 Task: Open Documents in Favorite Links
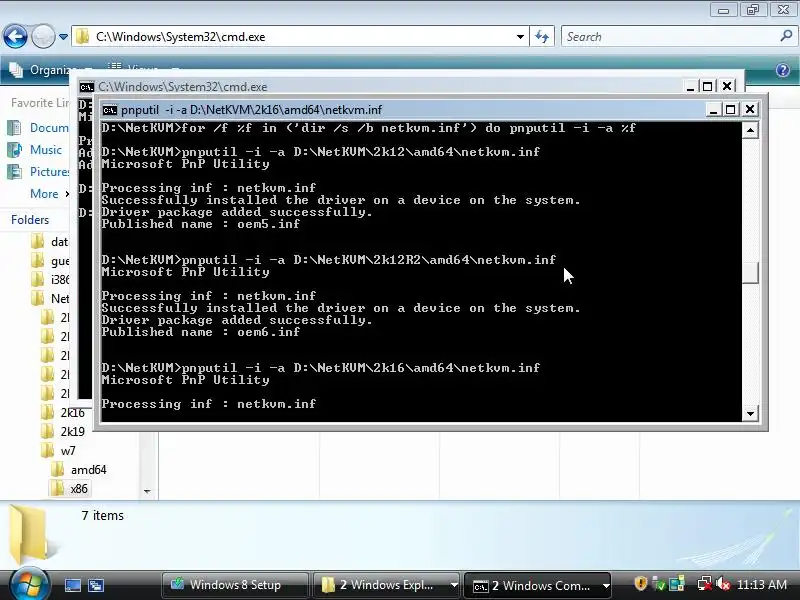pyautogui.click(x=38, y=128)
